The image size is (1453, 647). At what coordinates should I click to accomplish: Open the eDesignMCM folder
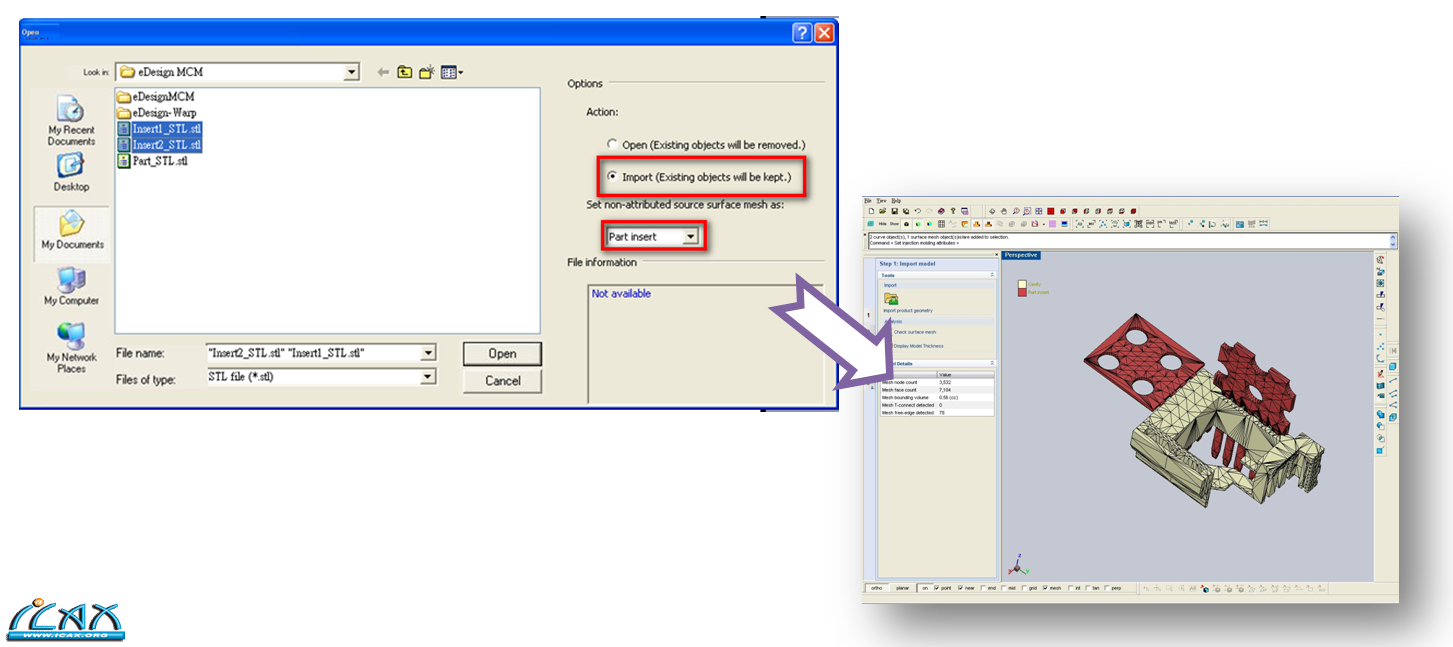pyautogui.click(x=156, y=97)
